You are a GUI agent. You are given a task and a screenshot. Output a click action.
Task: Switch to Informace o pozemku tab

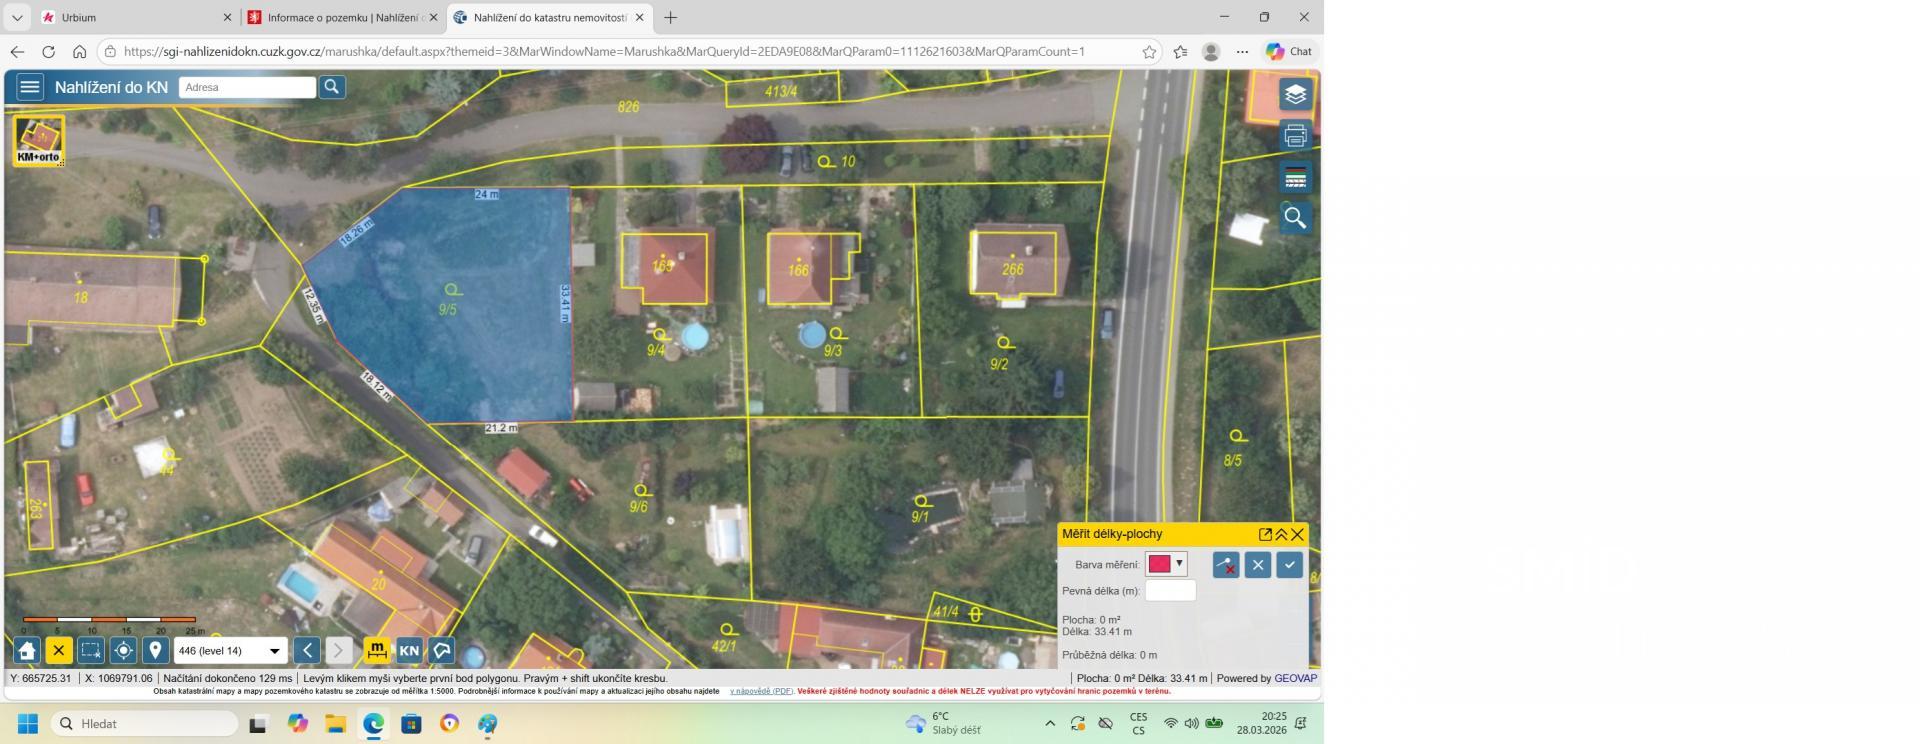coord(342,18)
